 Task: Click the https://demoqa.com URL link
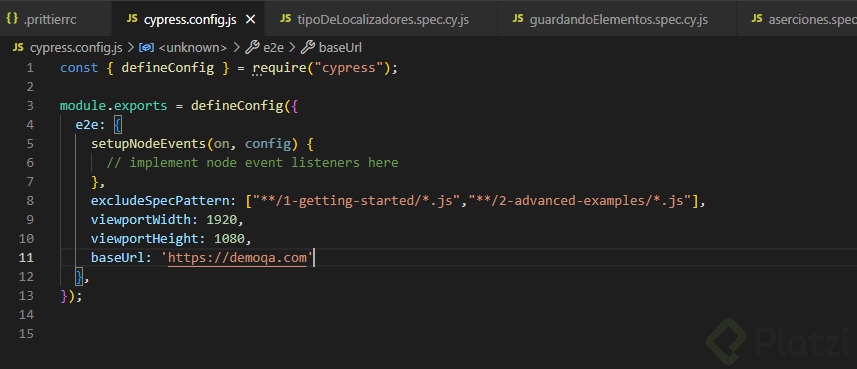(x=237, y=257)
